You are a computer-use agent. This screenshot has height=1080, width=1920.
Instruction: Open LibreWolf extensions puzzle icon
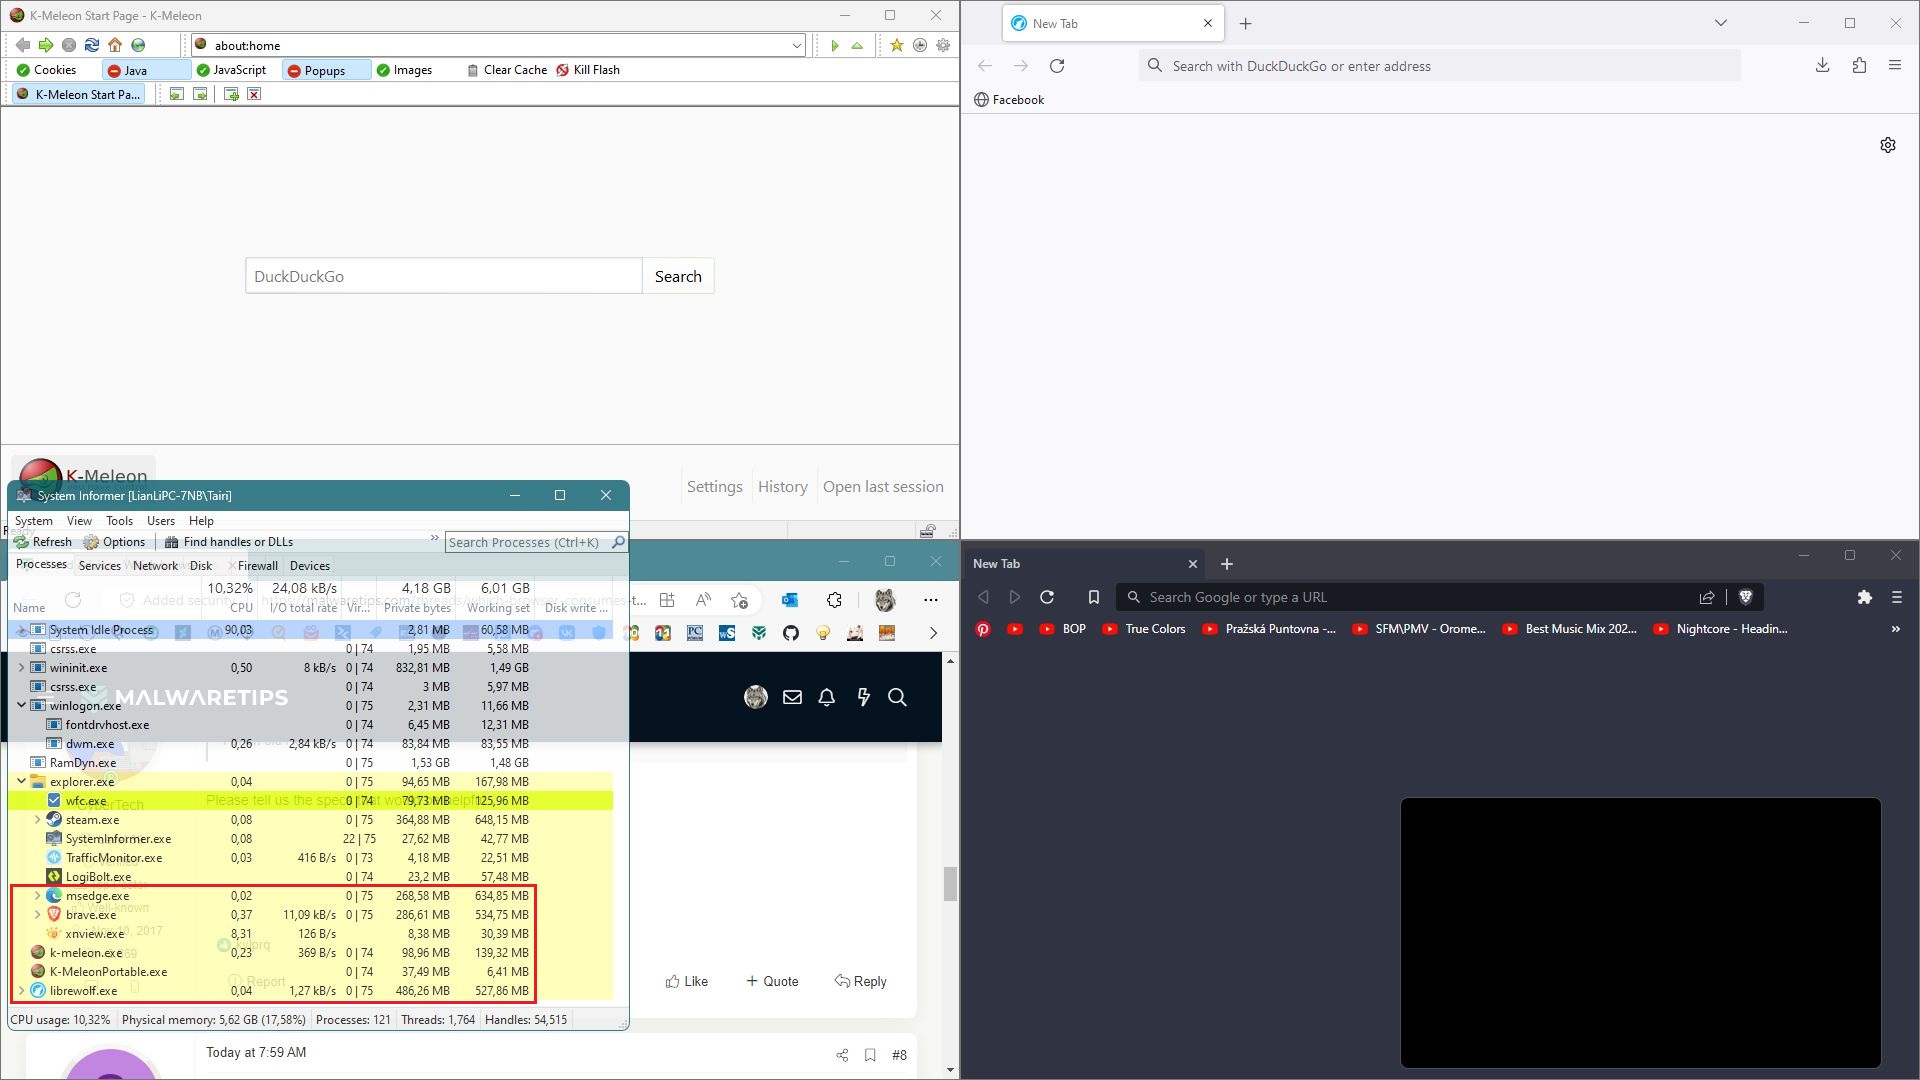point(1859,66)
